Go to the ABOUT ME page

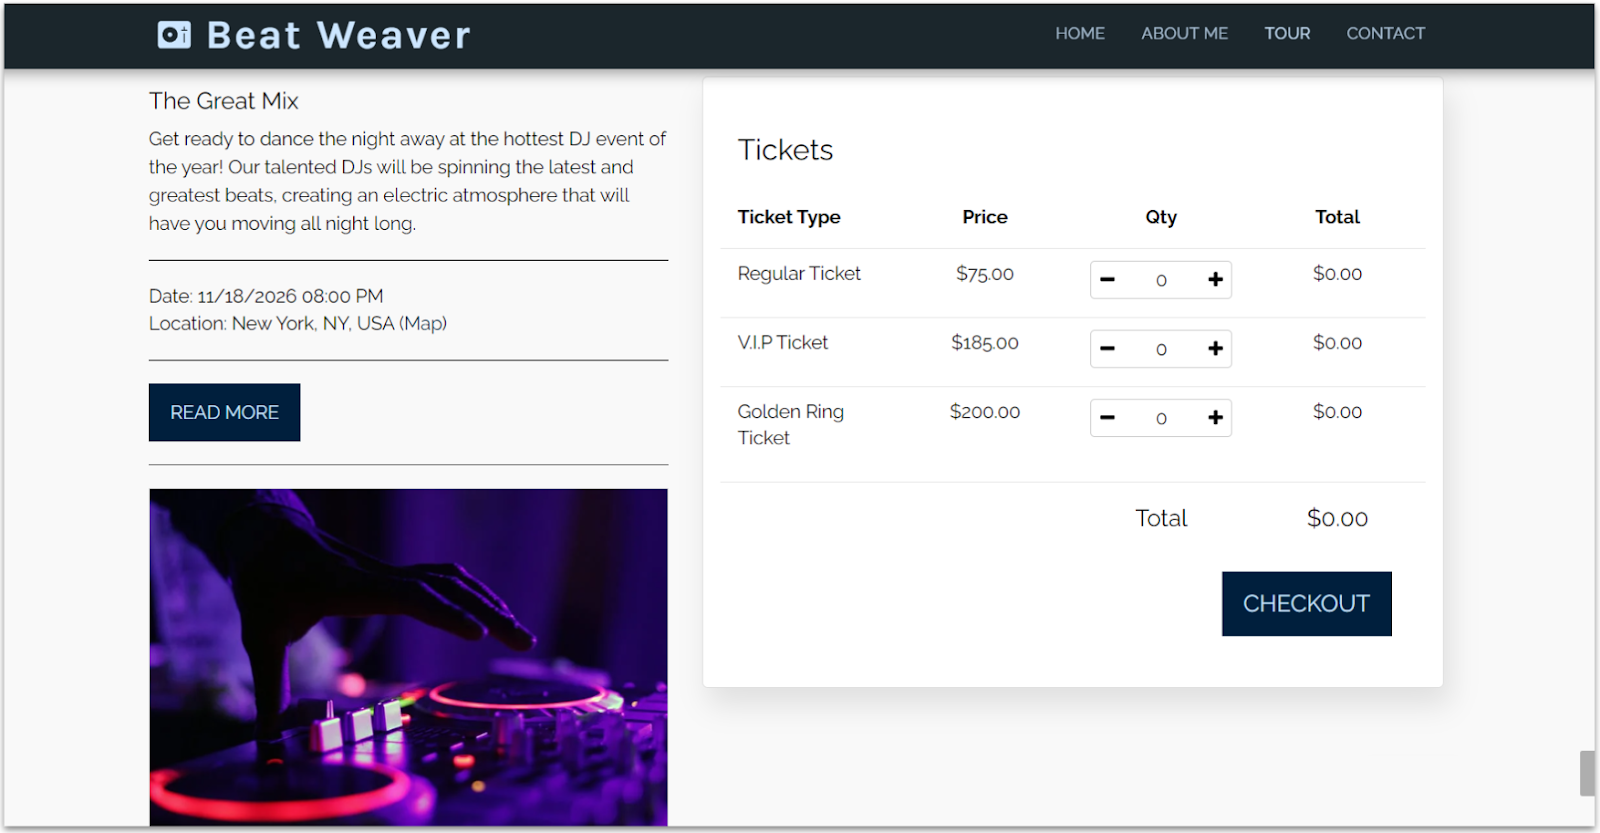click(1184, 33)
